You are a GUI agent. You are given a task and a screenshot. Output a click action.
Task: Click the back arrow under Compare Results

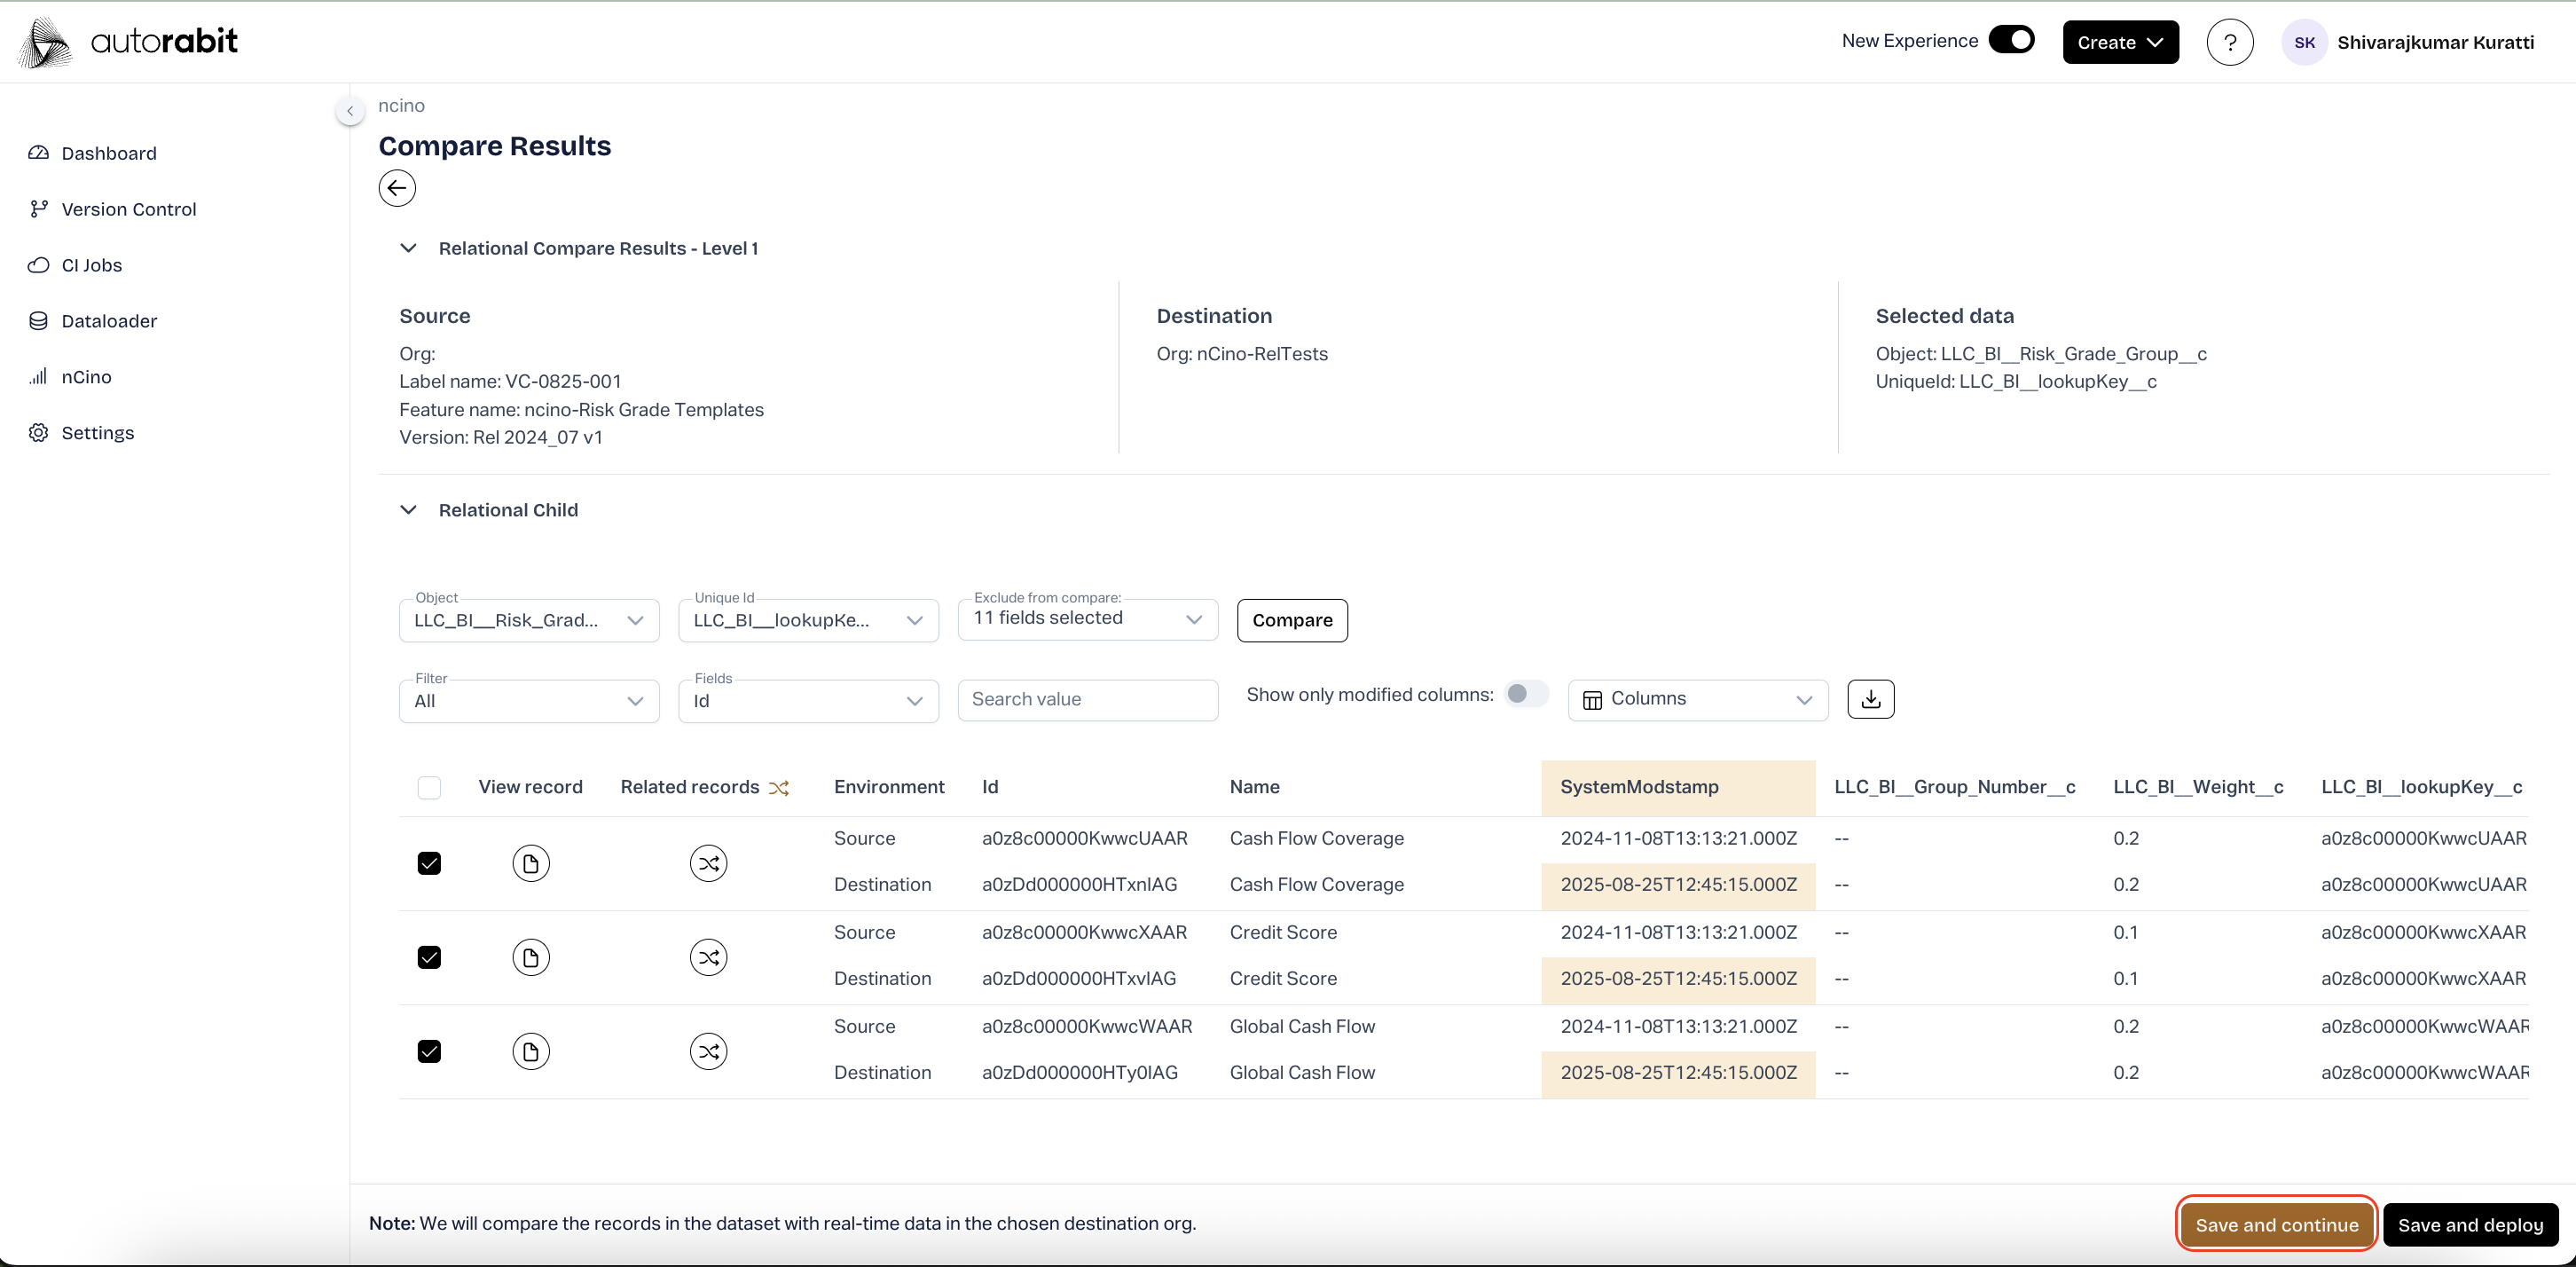[397, 188]
